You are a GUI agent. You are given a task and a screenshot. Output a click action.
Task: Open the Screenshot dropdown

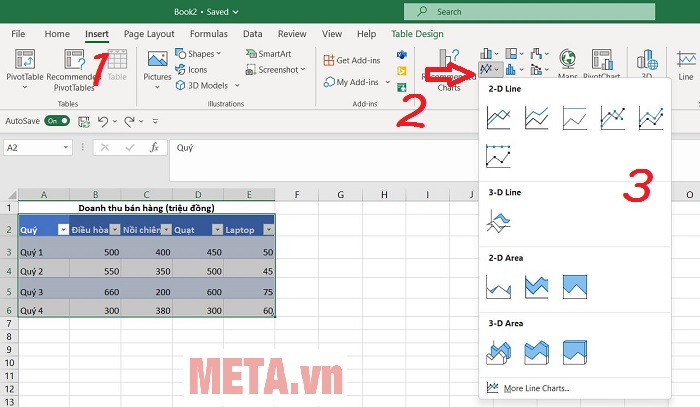pyautogui.click(x=275, y=70)
